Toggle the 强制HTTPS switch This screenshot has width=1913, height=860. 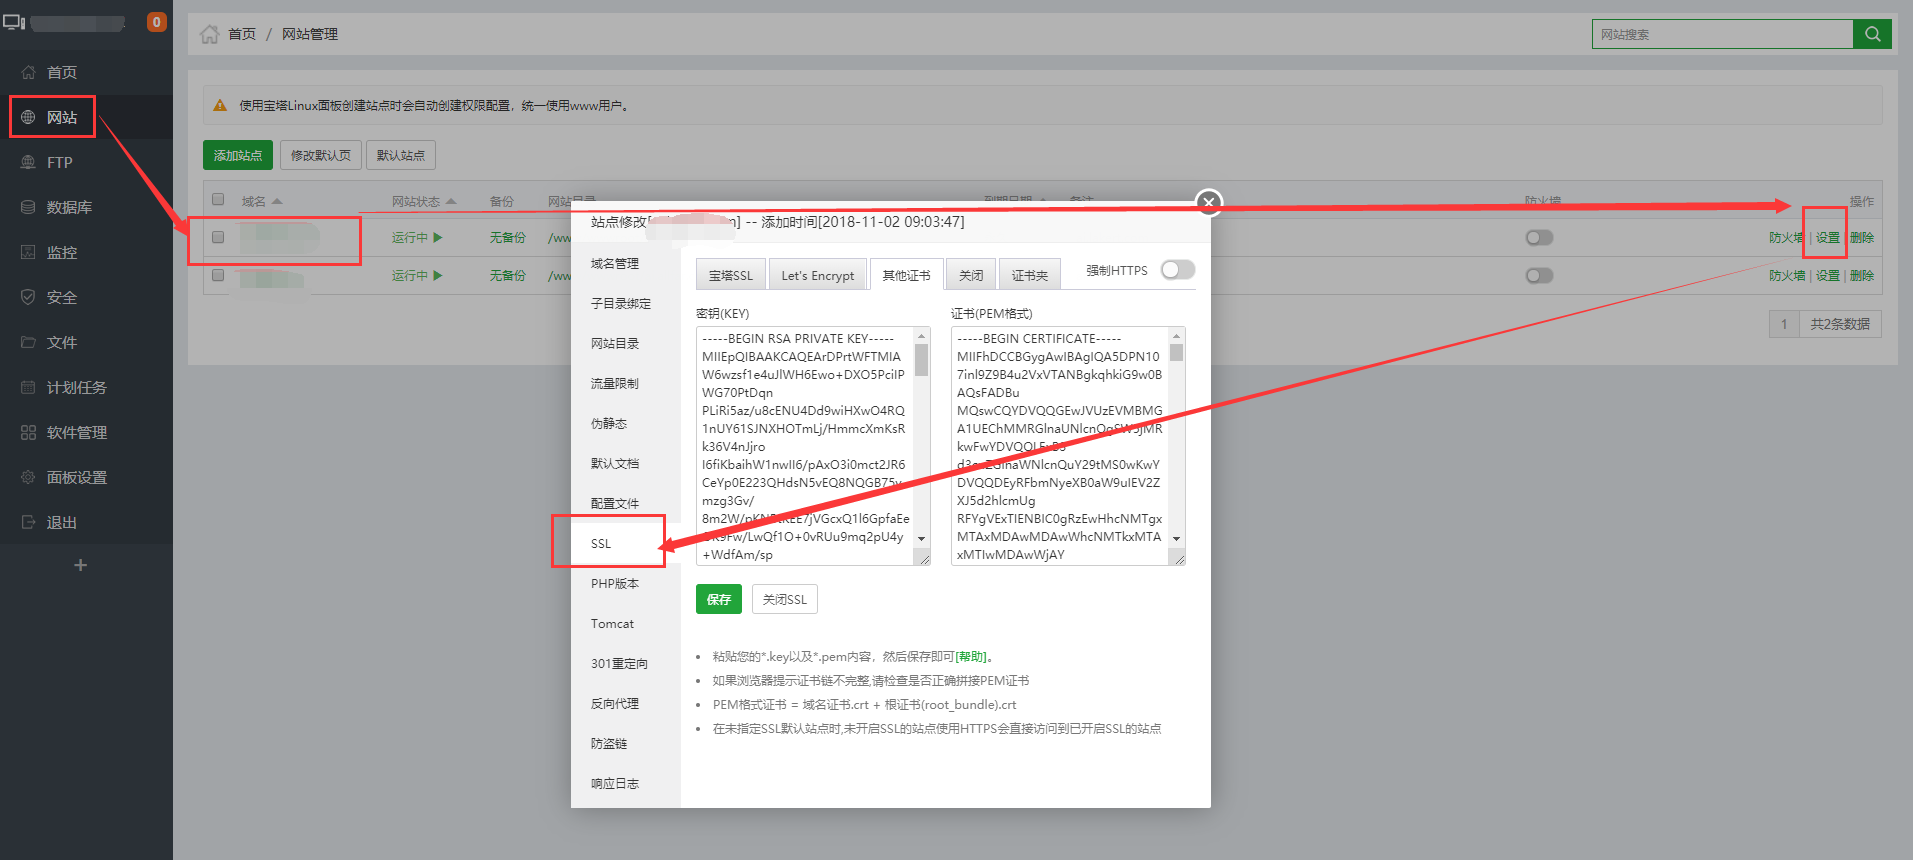coord(1177,270)
